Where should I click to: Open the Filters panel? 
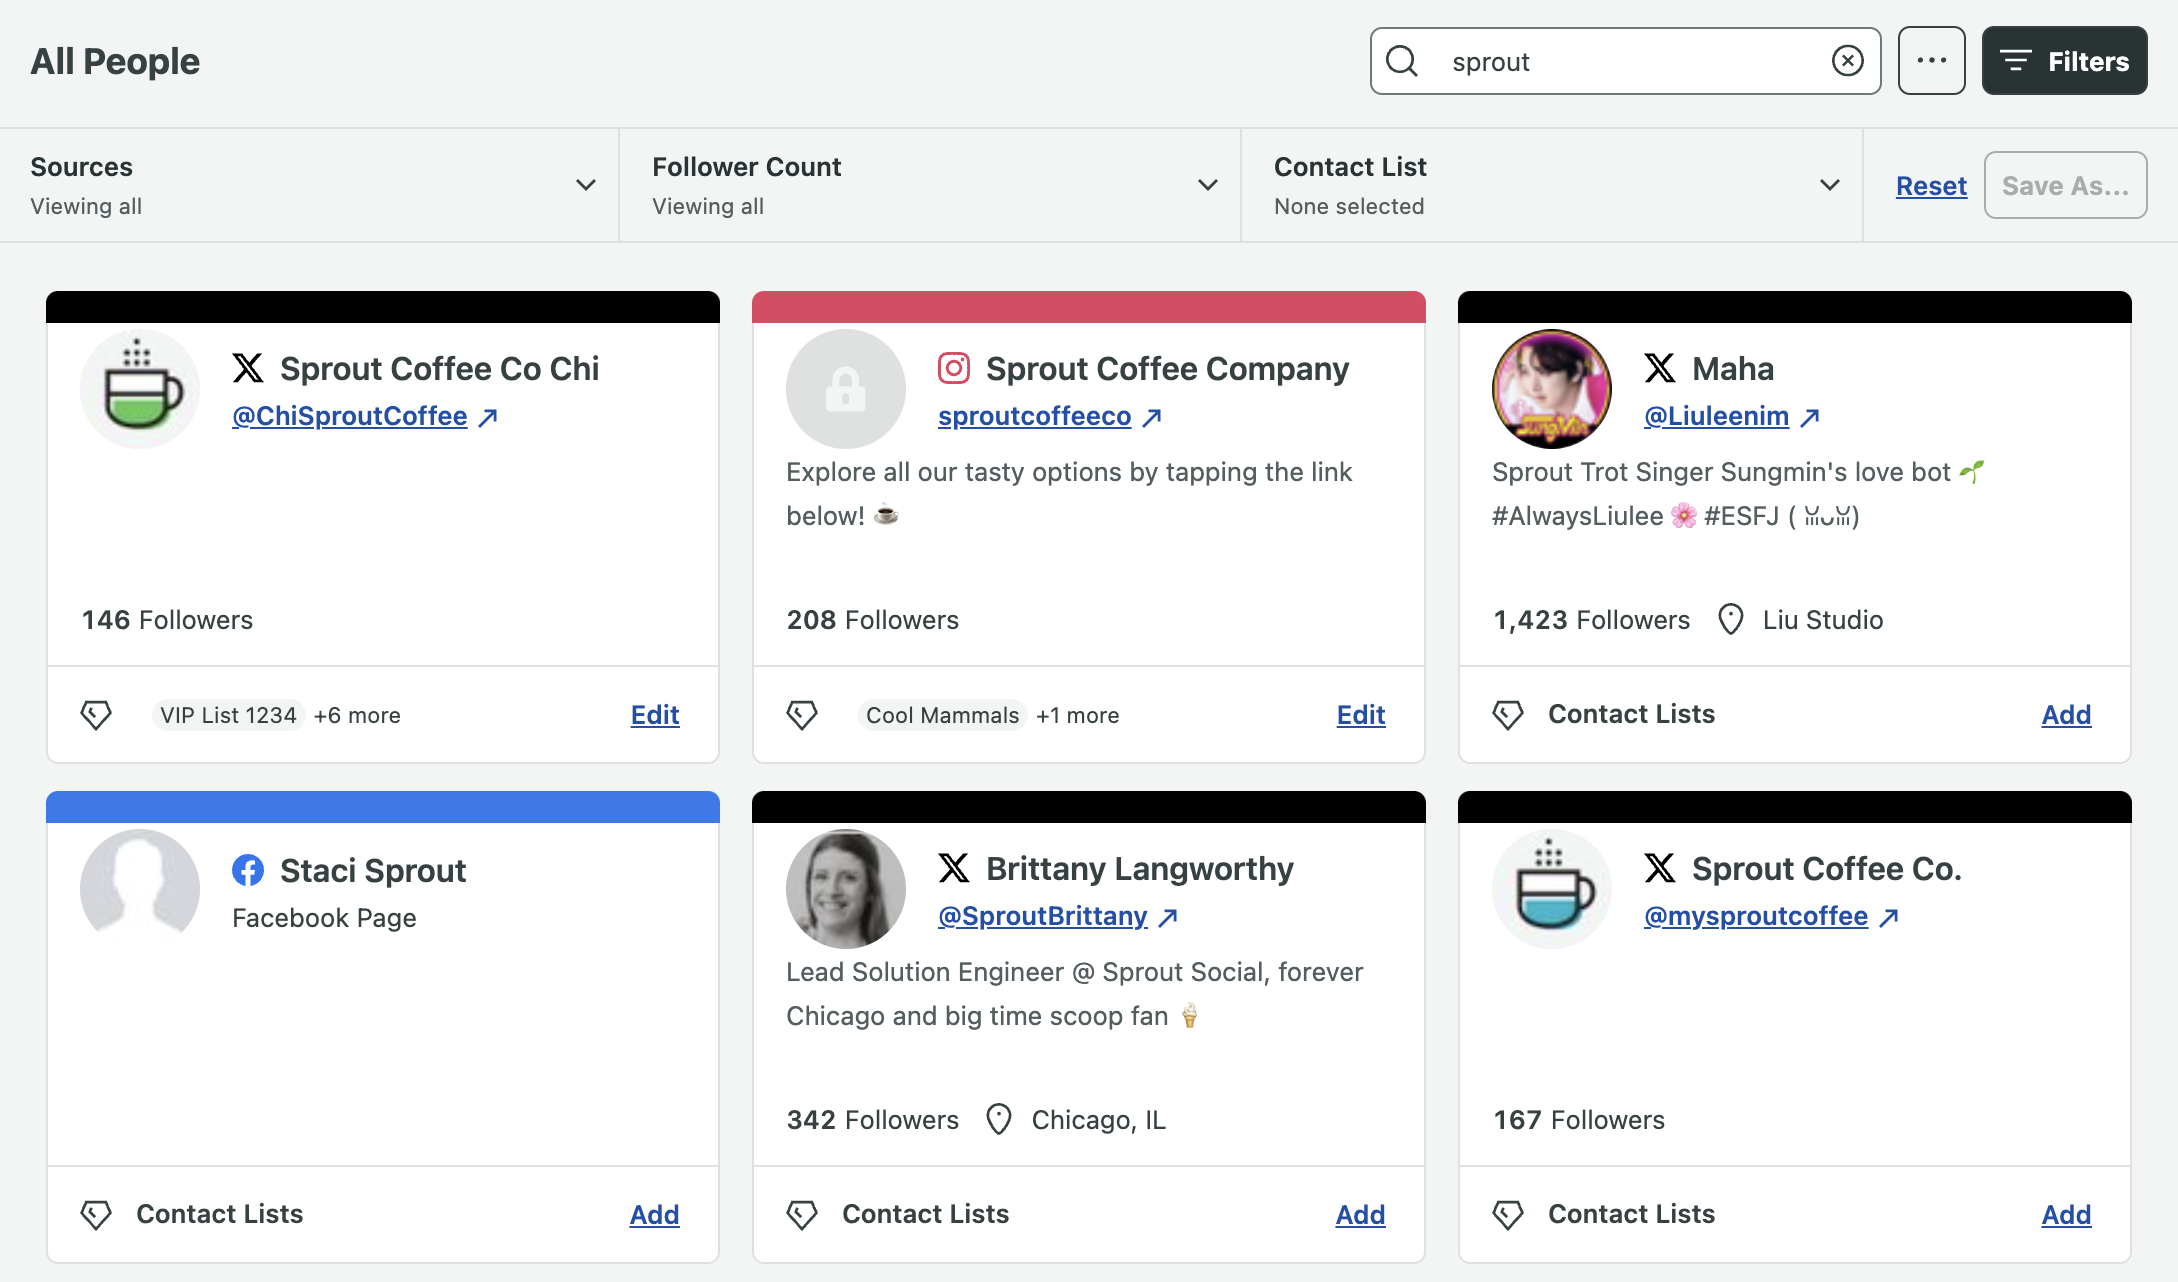pyautogui.click(x=2064, y=61)
